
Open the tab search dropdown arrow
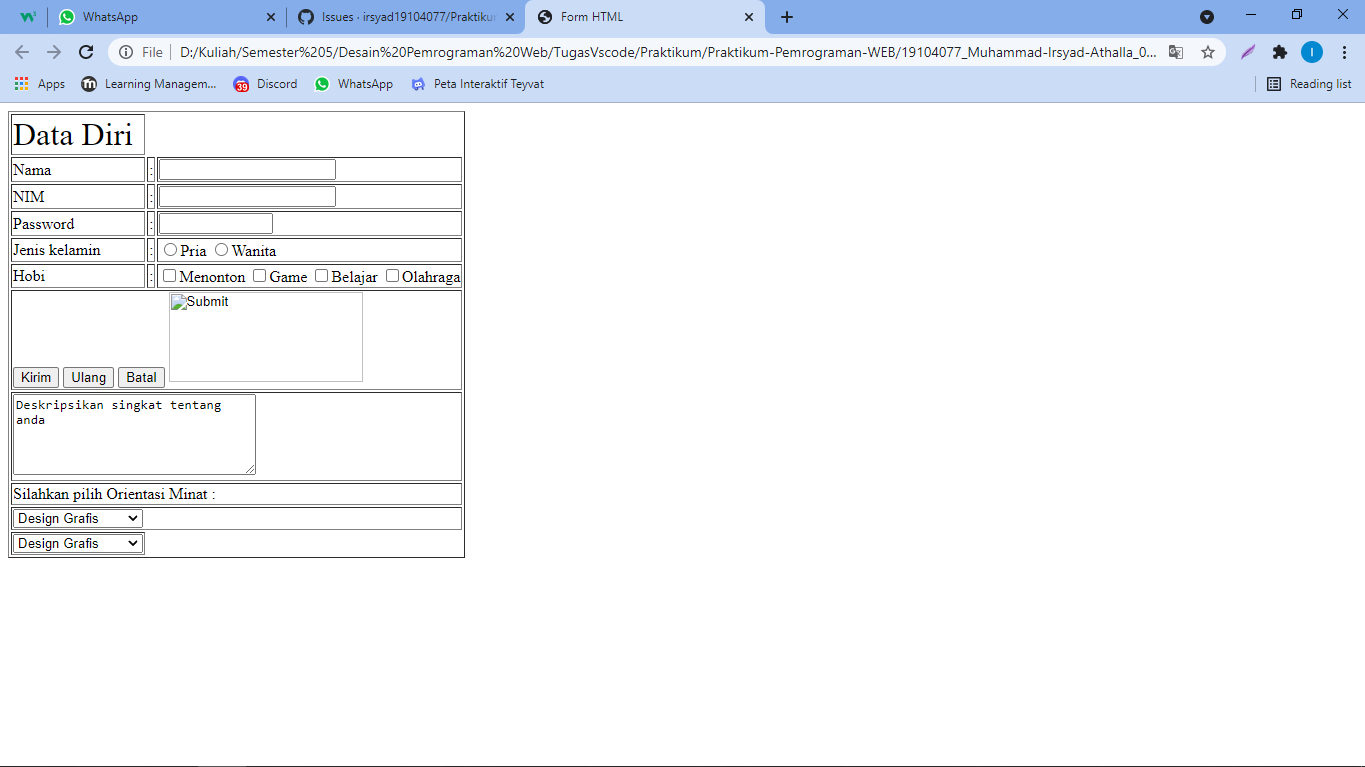point(1207,17)
